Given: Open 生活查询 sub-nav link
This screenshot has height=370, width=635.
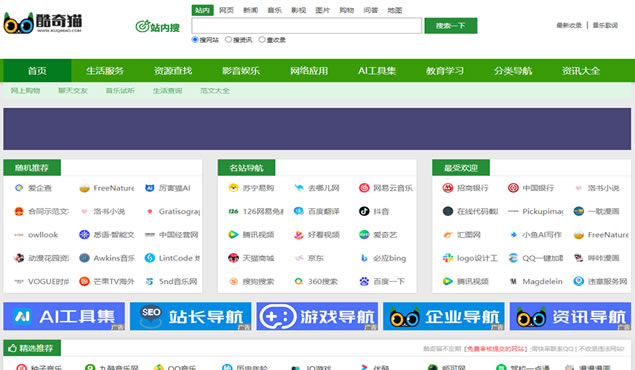Looking at the screenshot, I should point(168,91).
